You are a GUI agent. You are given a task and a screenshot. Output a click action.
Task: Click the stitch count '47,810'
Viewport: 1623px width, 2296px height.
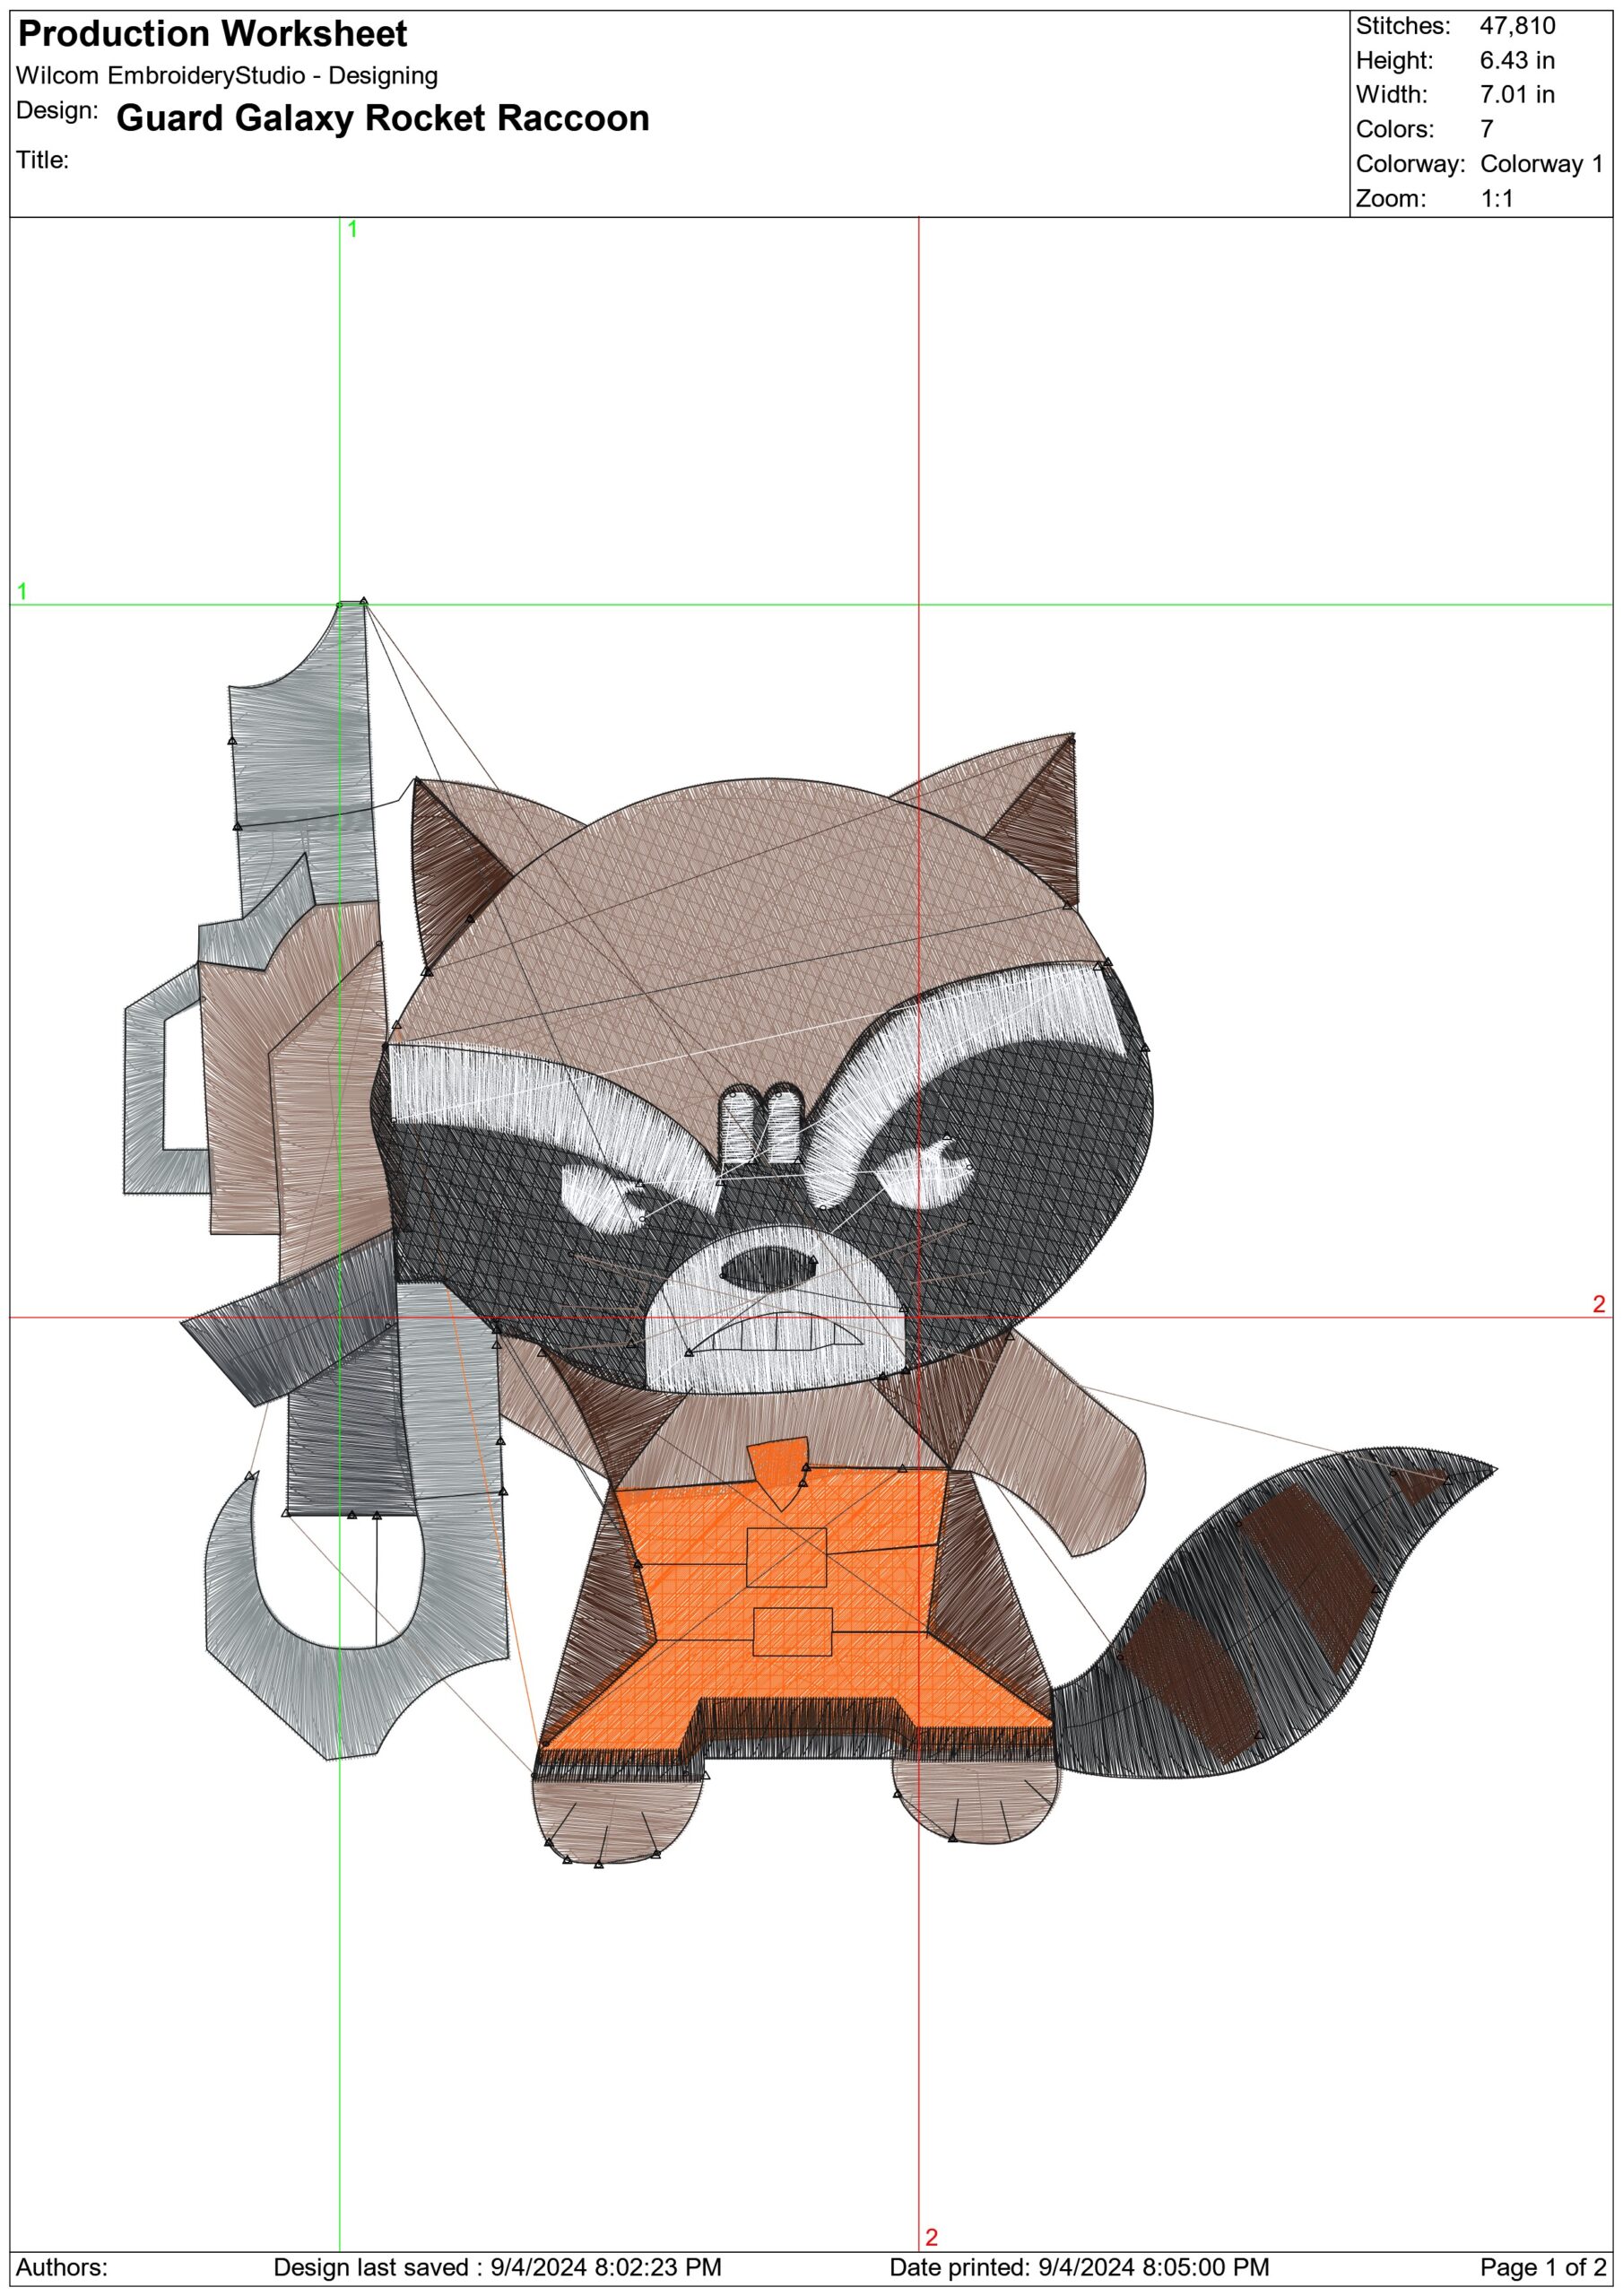point(1517,26)
